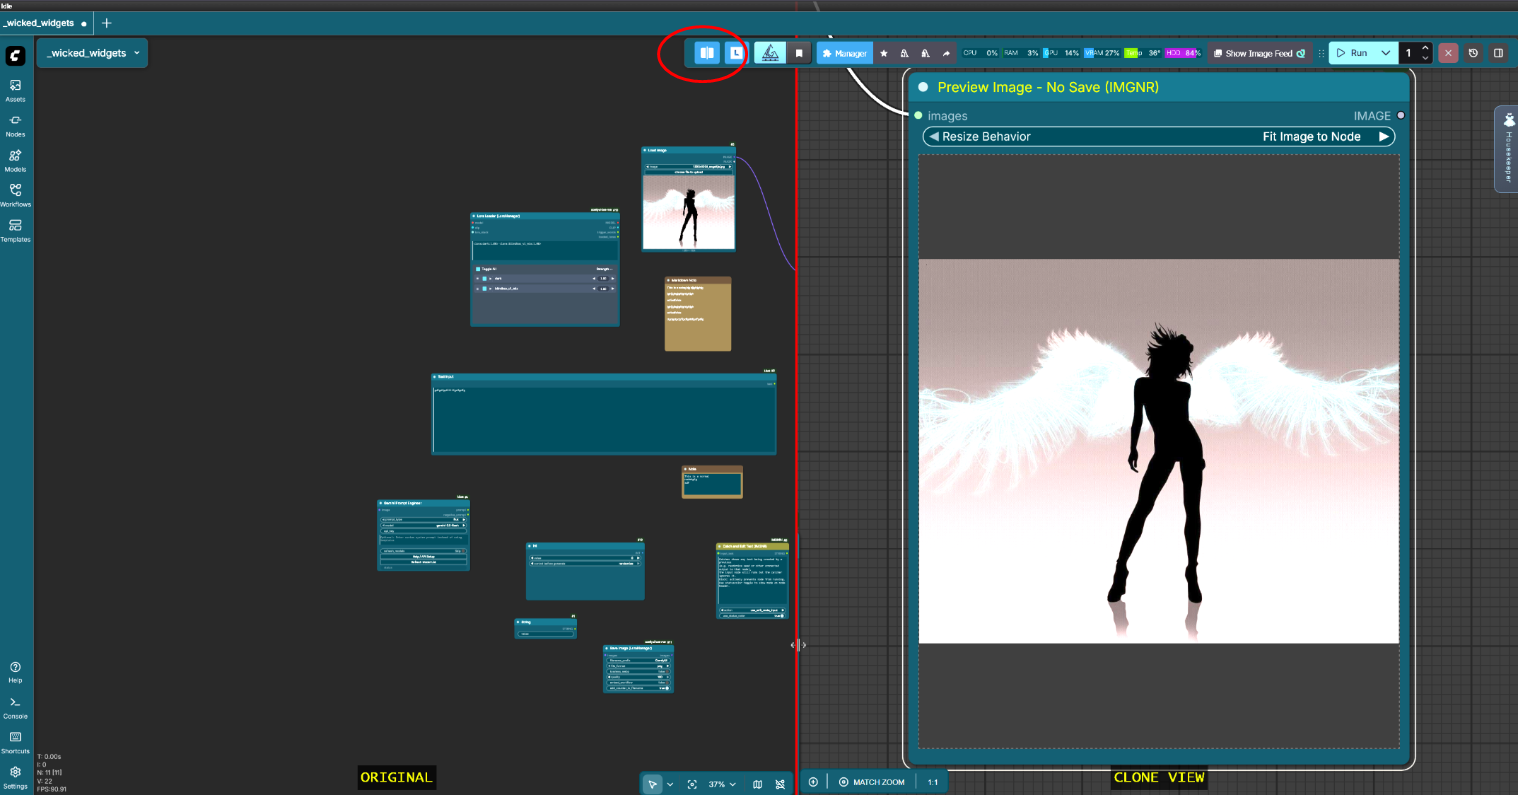Click the circled arrow icon in clone view bar
The height and width of the screenshot is (795, 1518).
[813, 782]
